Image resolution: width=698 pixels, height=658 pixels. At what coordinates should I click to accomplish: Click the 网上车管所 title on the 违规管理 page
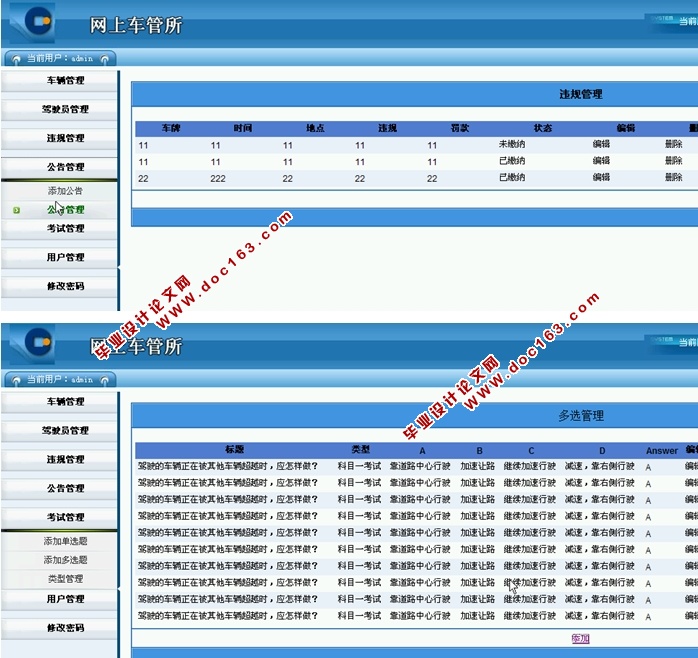136,25
